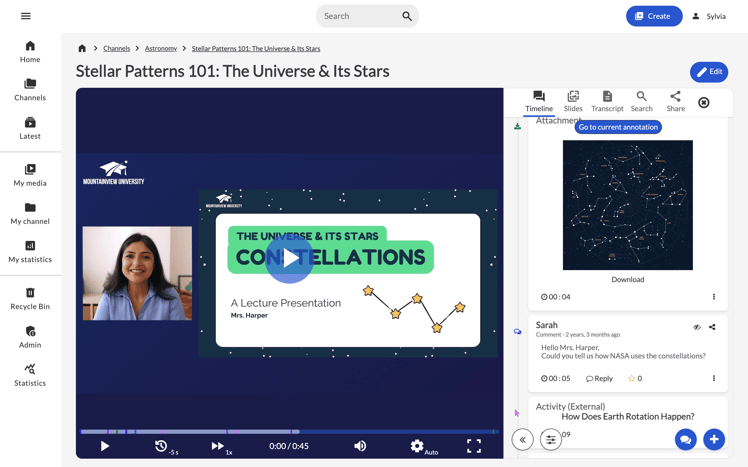Enter fullscreen video mode

coord(474,446)
